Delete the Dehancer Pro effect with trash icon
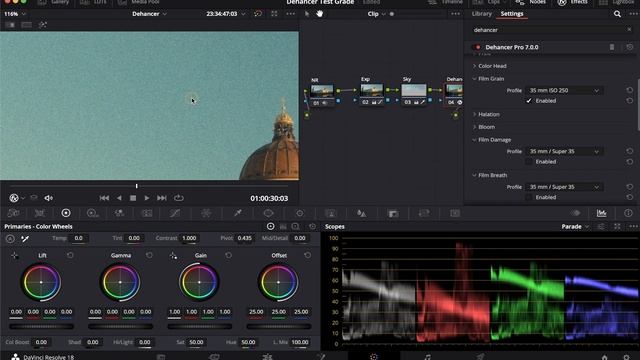The image size is (640, 360). click(x=612, y=47)
